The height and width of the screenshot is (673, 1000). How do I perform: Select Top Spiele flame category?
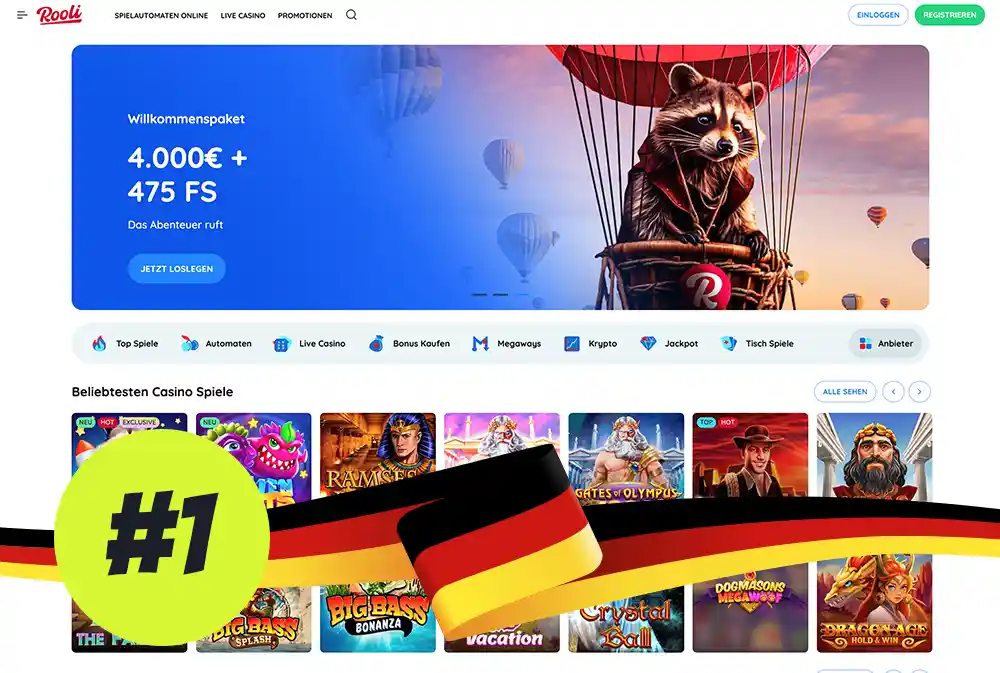[x=126, y=343]
